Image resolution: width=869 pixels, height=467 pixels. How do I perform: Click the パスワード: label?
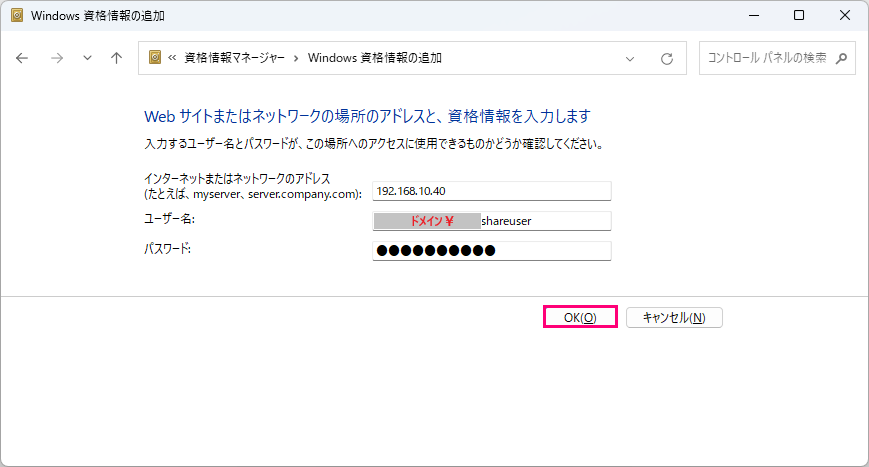[x=167, y=249]
